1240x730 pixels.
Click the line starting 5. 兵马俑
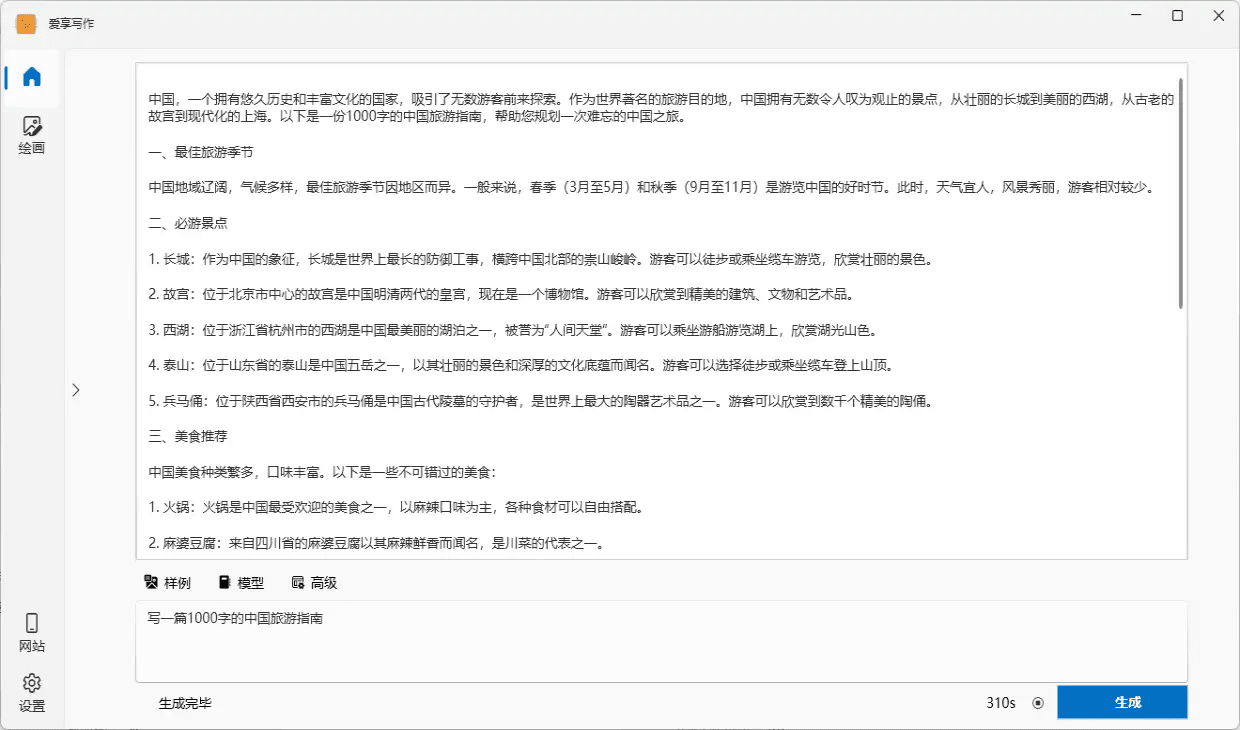(x=540, y=401)
